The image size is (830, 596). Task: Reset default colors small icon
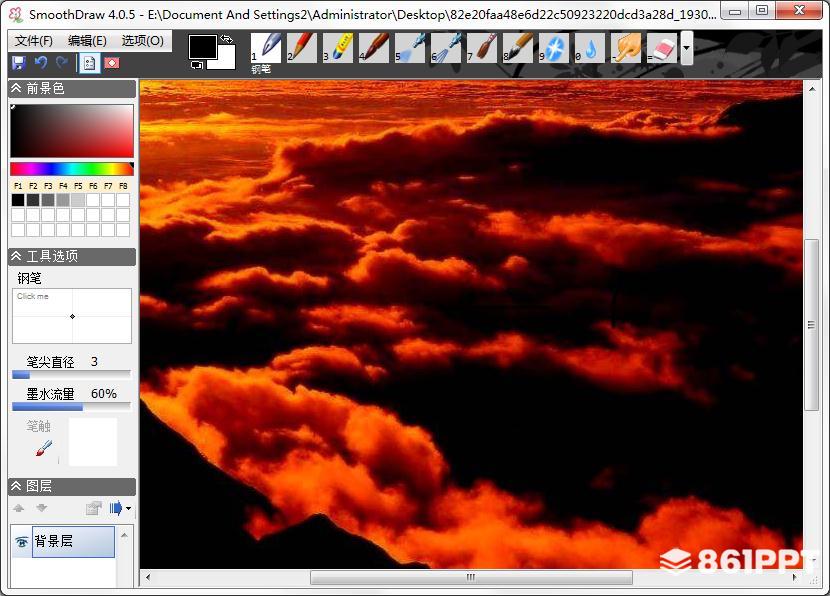(x=196, y=65)
